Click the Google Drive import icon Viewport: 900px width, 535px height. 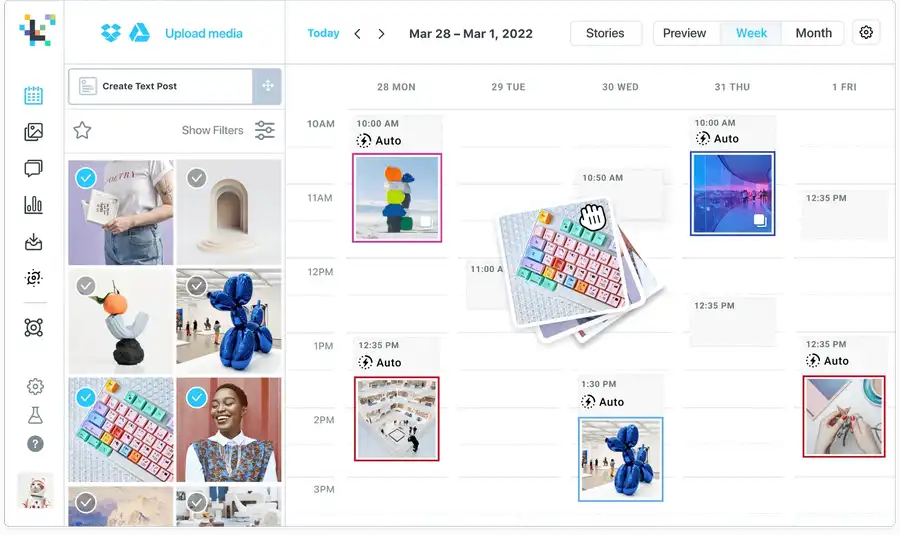click(139, 33)
